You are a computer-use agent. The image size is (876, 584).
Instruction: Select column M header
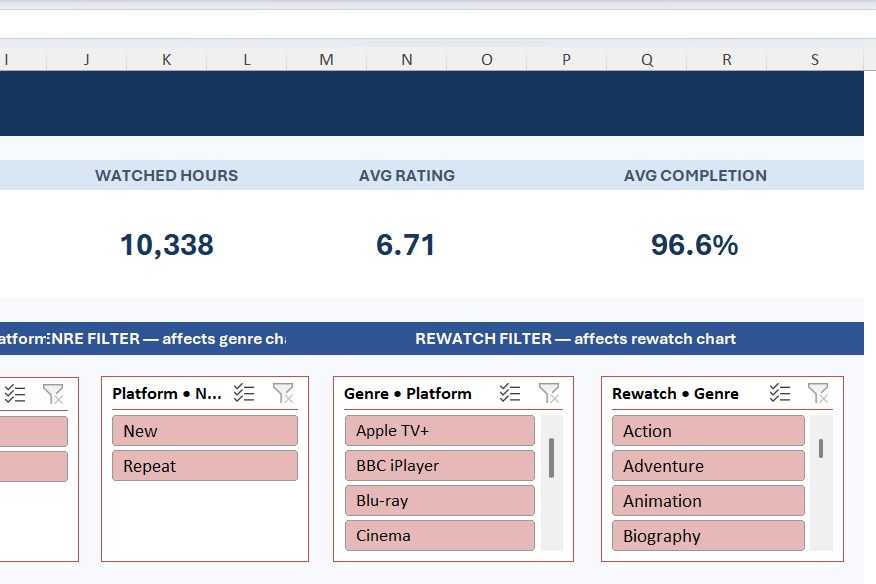[326, 59]
